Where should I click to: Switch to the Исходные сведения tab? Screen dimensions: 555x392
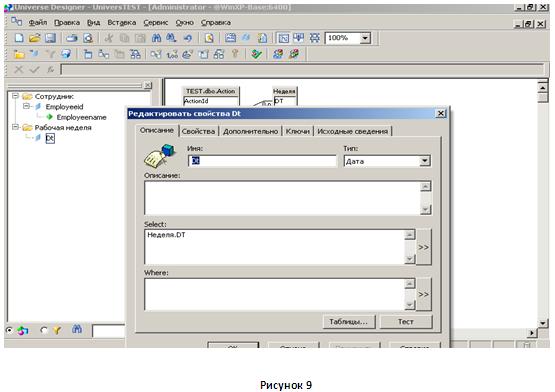[353, 131]
